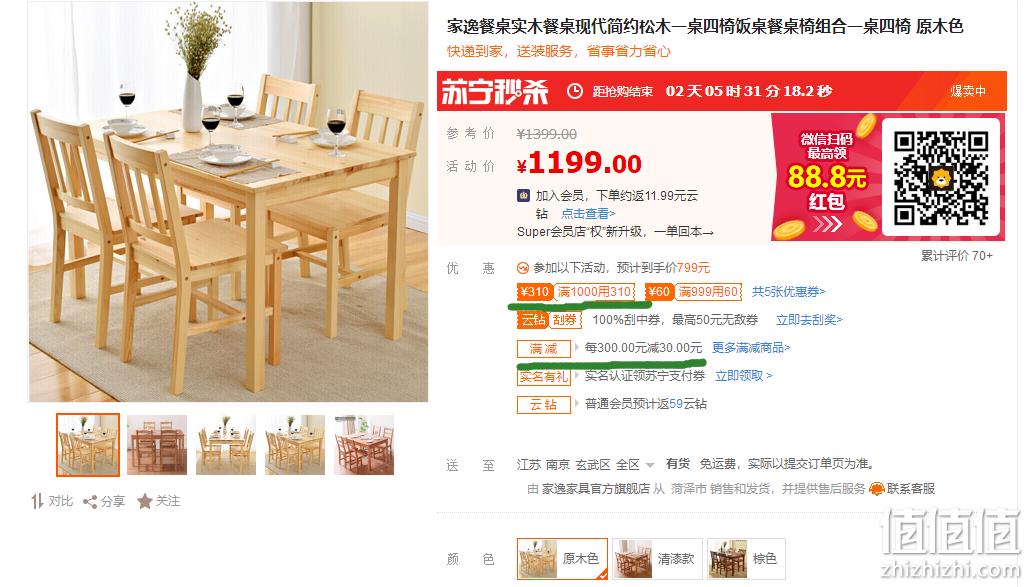Click the 分享 share icon
Image resolution: width=1030 pixels, height=587 pixels.
90,502
